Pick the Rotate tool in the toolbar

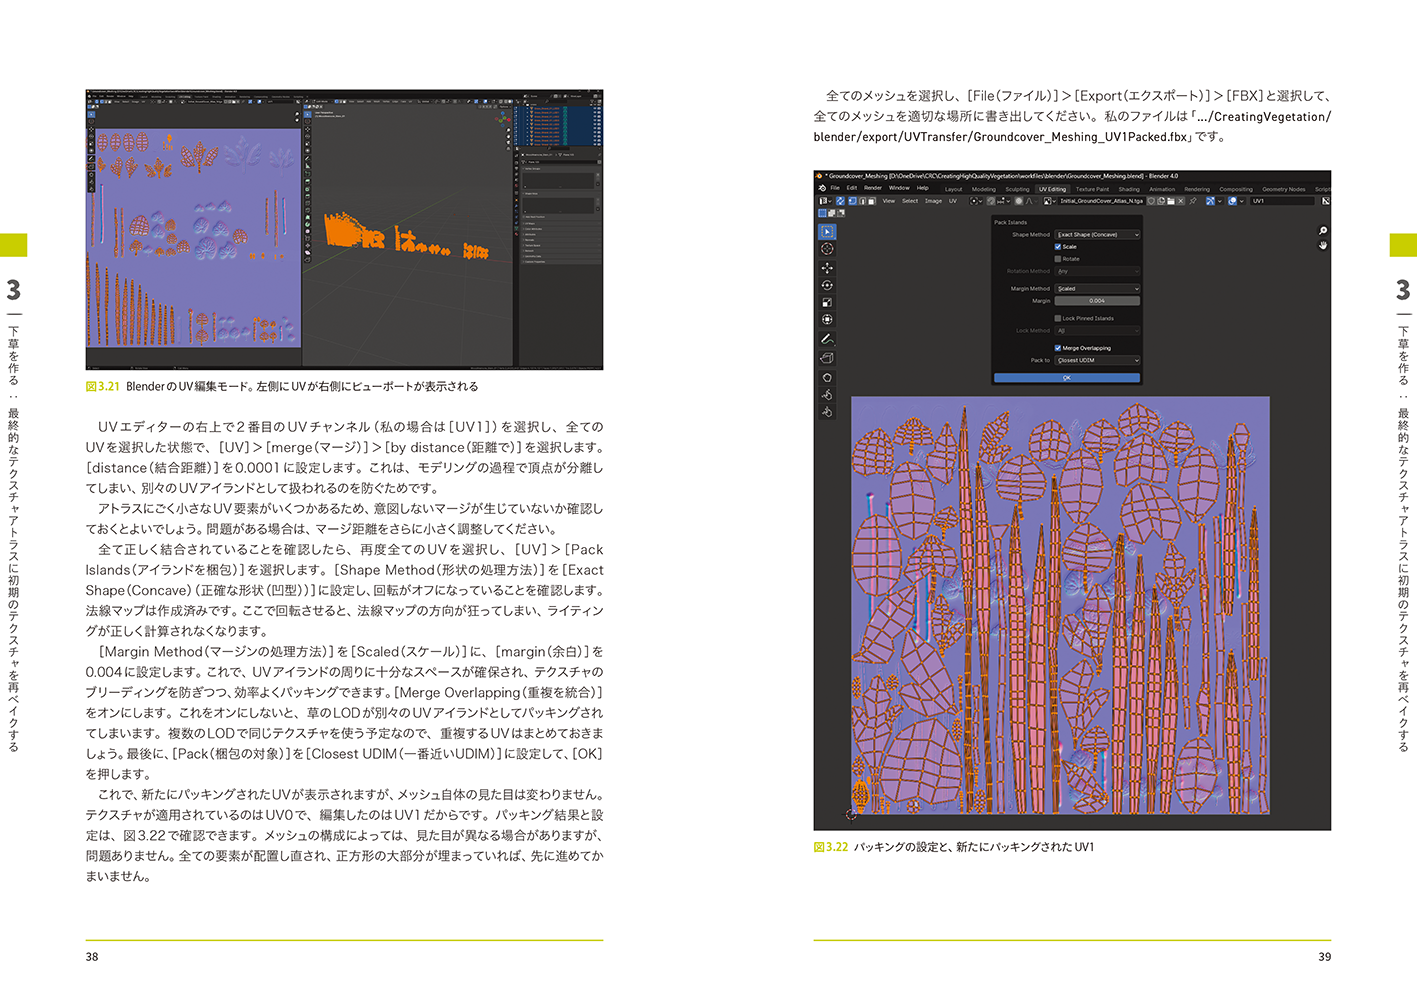click(x=827, y=285)
